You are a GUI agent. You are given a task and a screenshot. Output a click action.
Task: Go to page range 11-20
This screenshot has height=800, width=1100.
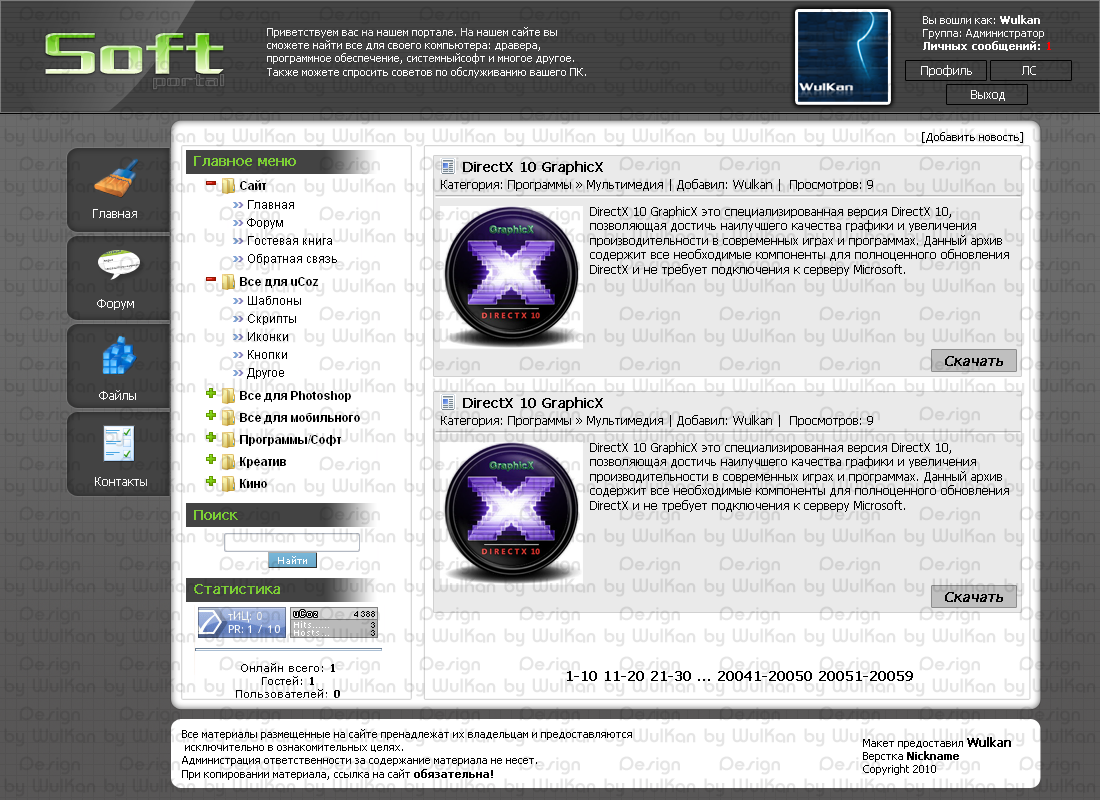click(624, 676)
